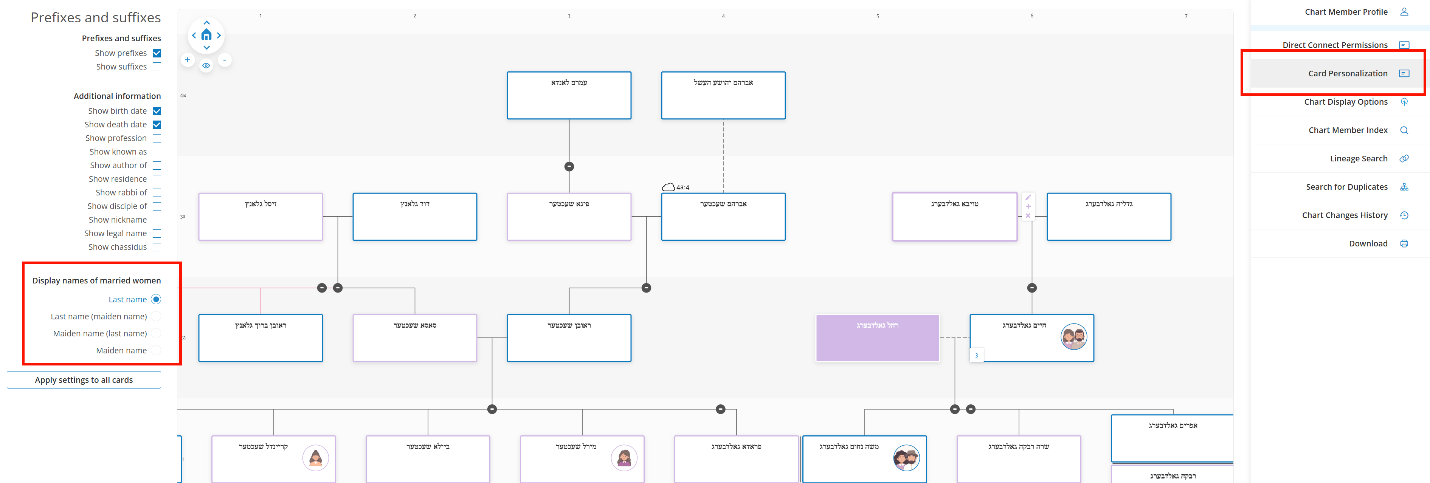Image resolution: width=1430 pixels, height=483 pixels.
Task: Collapse node above פראדא גאלדבערג card
Action: (721, 409)
